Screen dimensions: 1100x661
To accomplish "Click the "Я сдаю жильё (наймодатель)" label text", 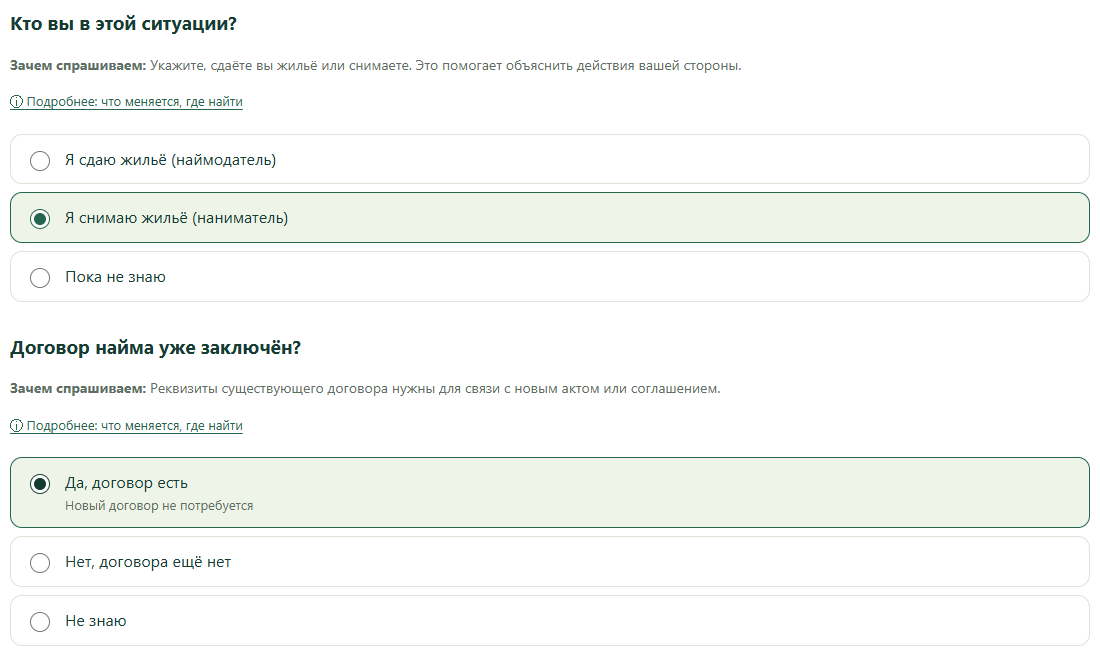I will pyautogui.click(x=170, y=160).
